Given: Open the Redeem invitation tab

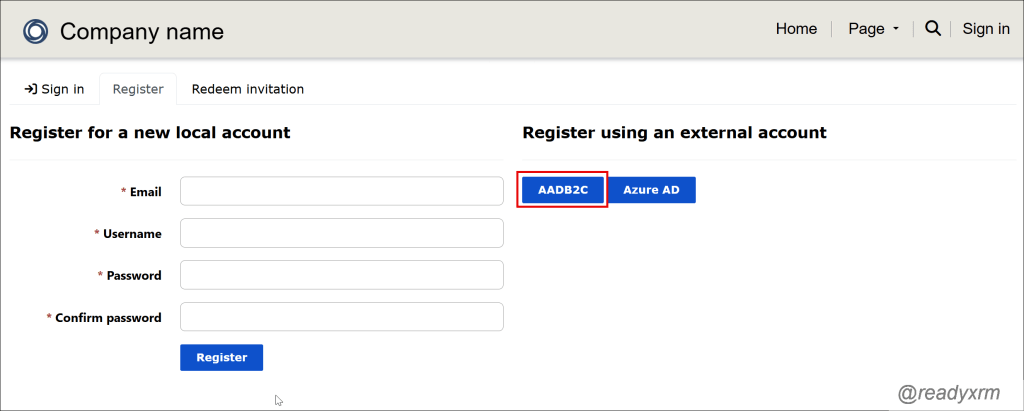Looking at the screenshot, I should pyautogui.click(x=248, y=89).
